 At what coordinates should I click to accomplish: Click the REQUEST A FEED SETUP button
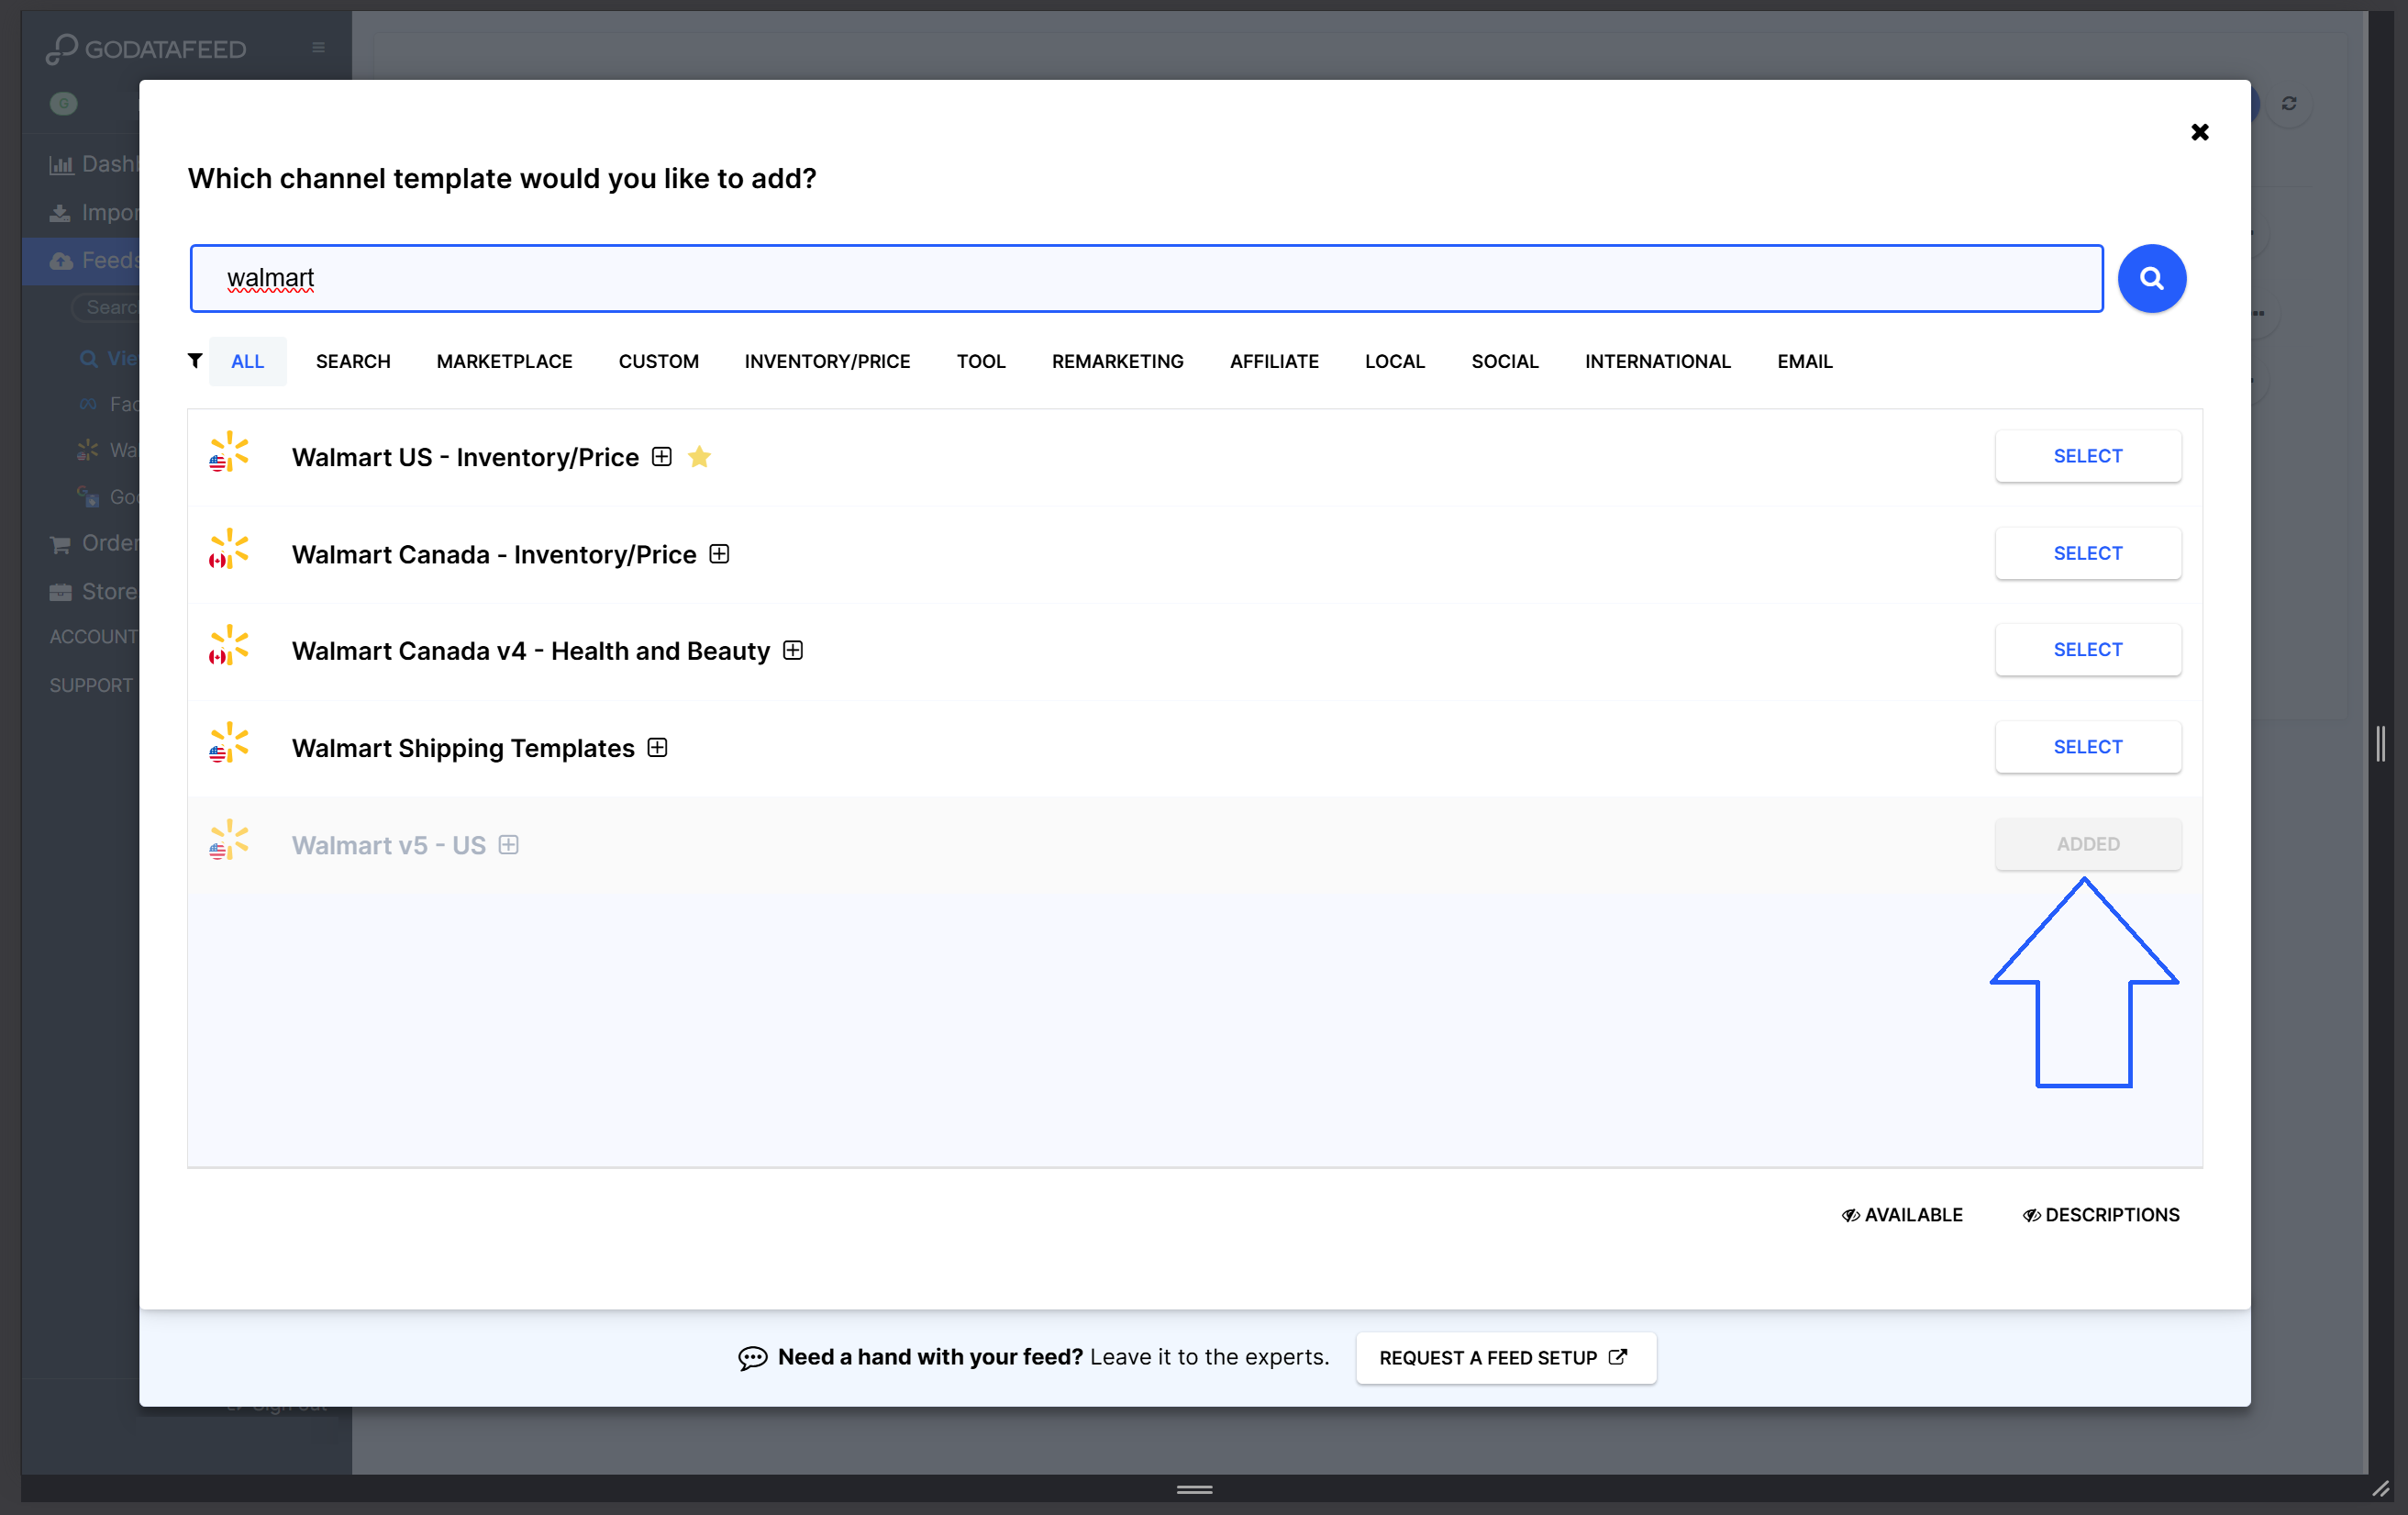coord(1504,1357)
